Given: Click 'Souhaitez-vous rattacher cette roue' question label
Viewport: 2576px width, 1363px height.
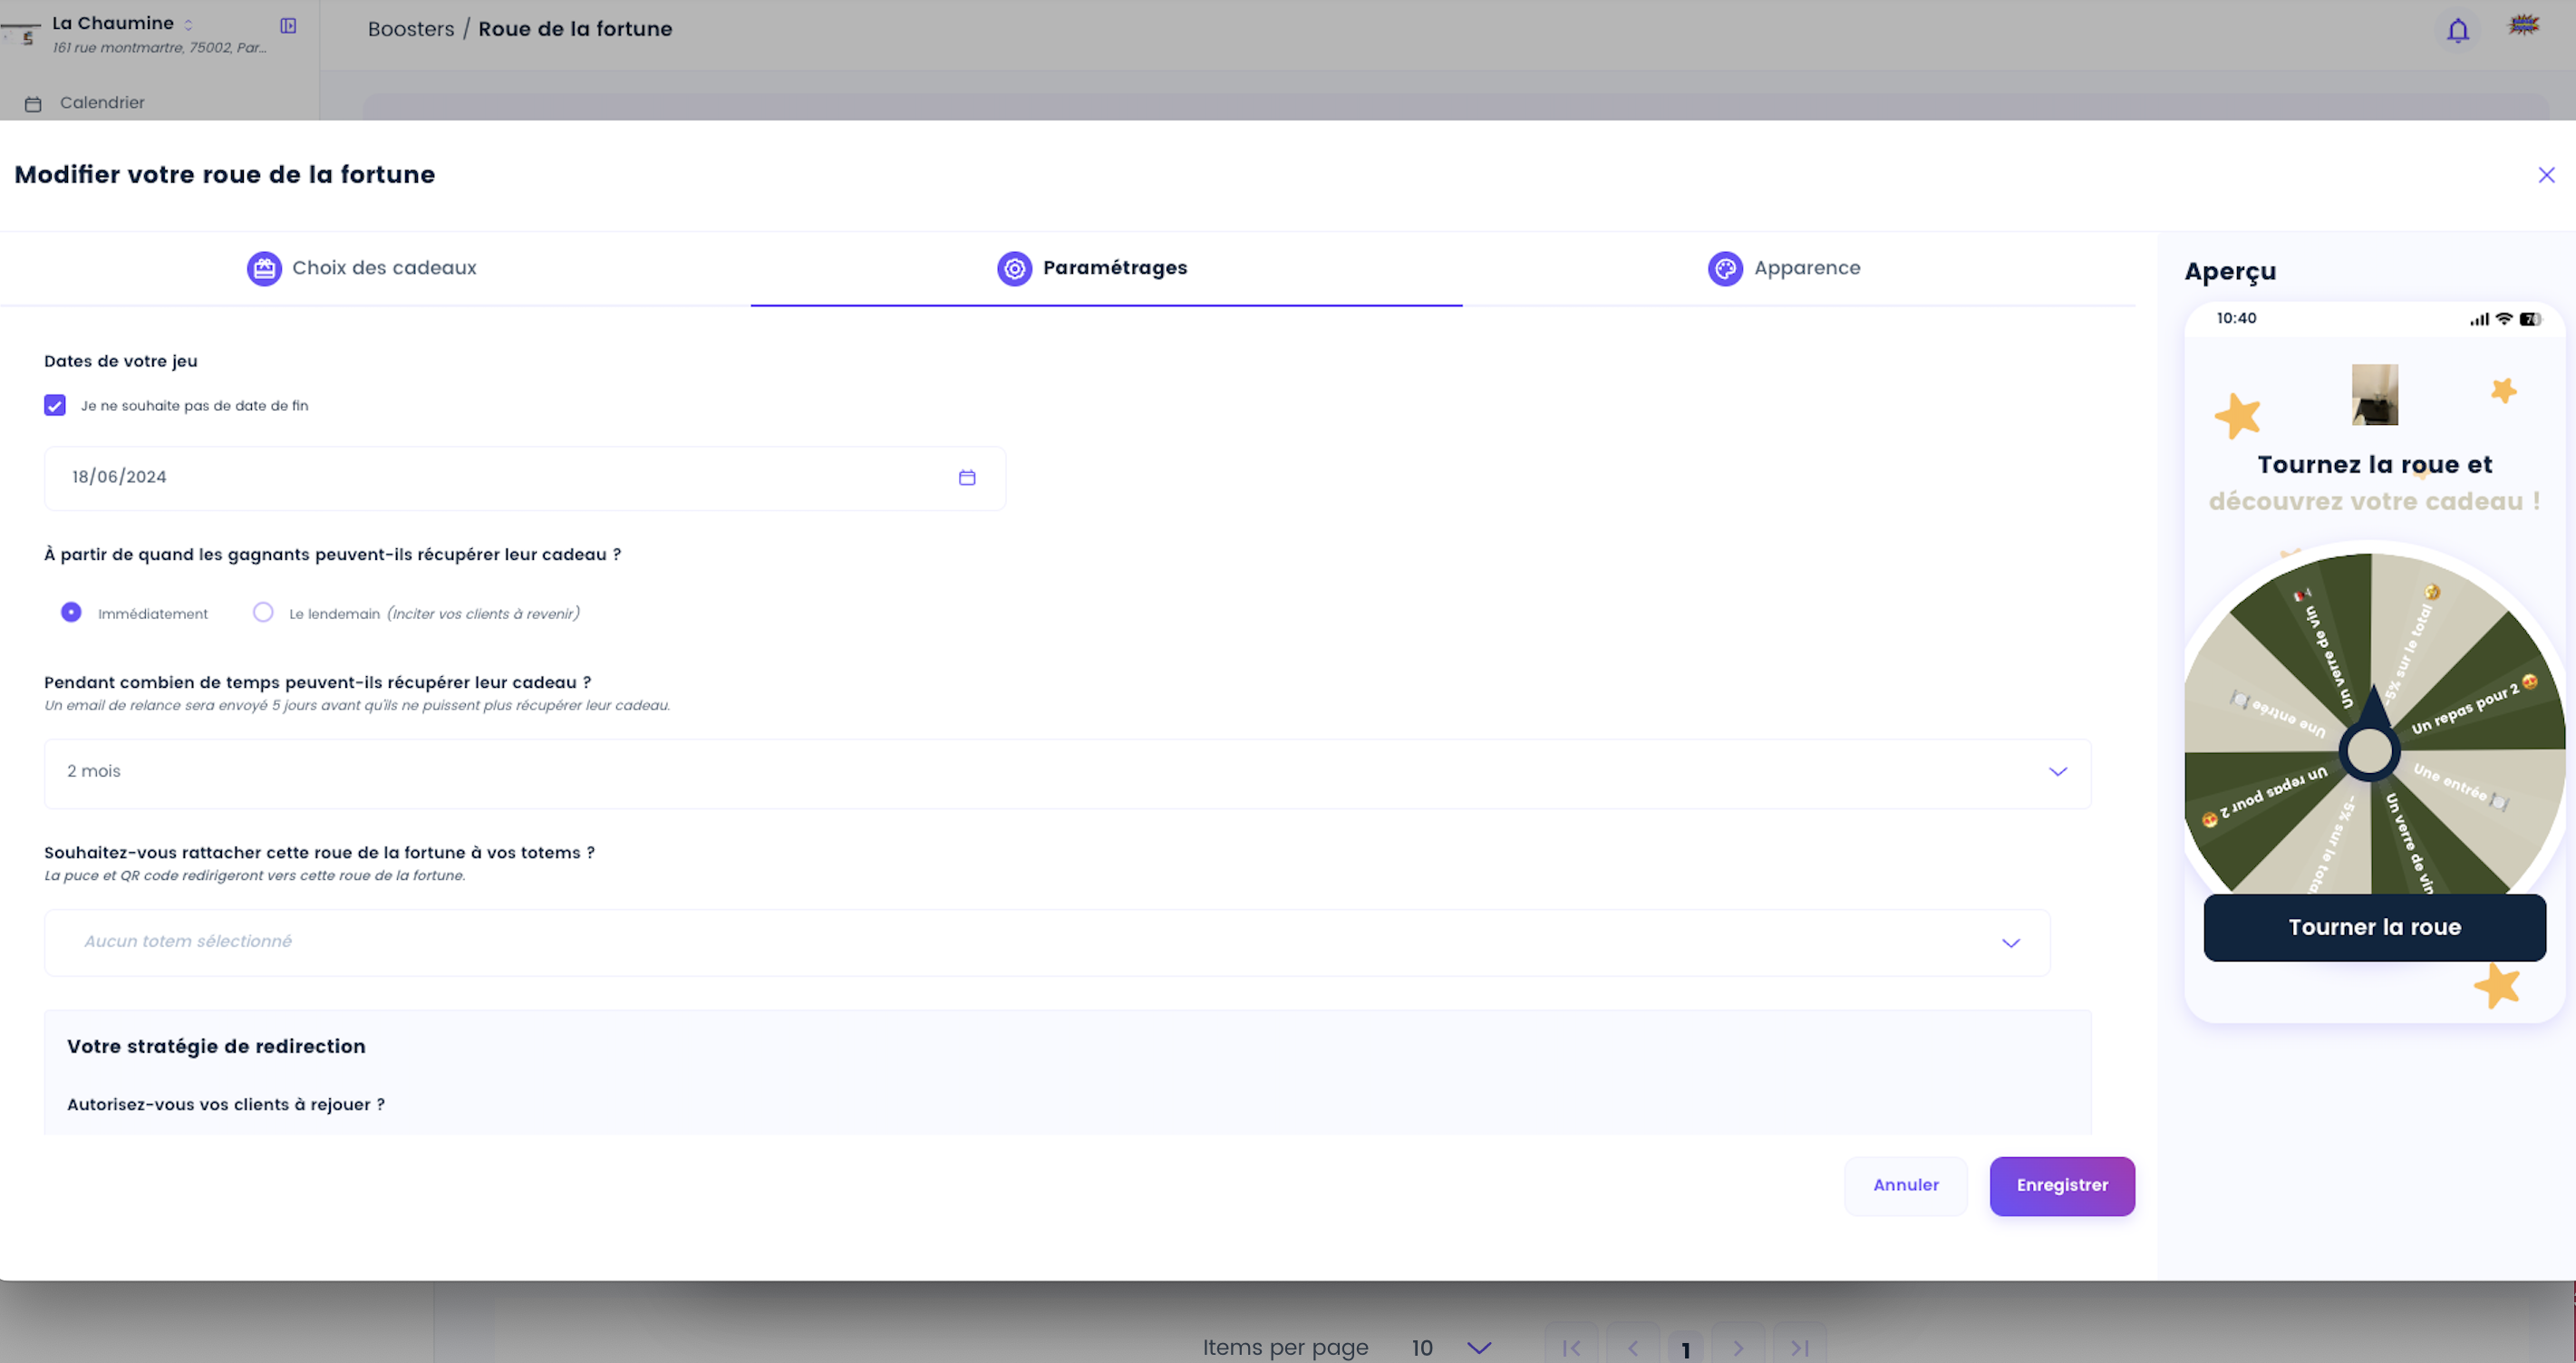Looking at the screenshot, I should pos(320,852).
